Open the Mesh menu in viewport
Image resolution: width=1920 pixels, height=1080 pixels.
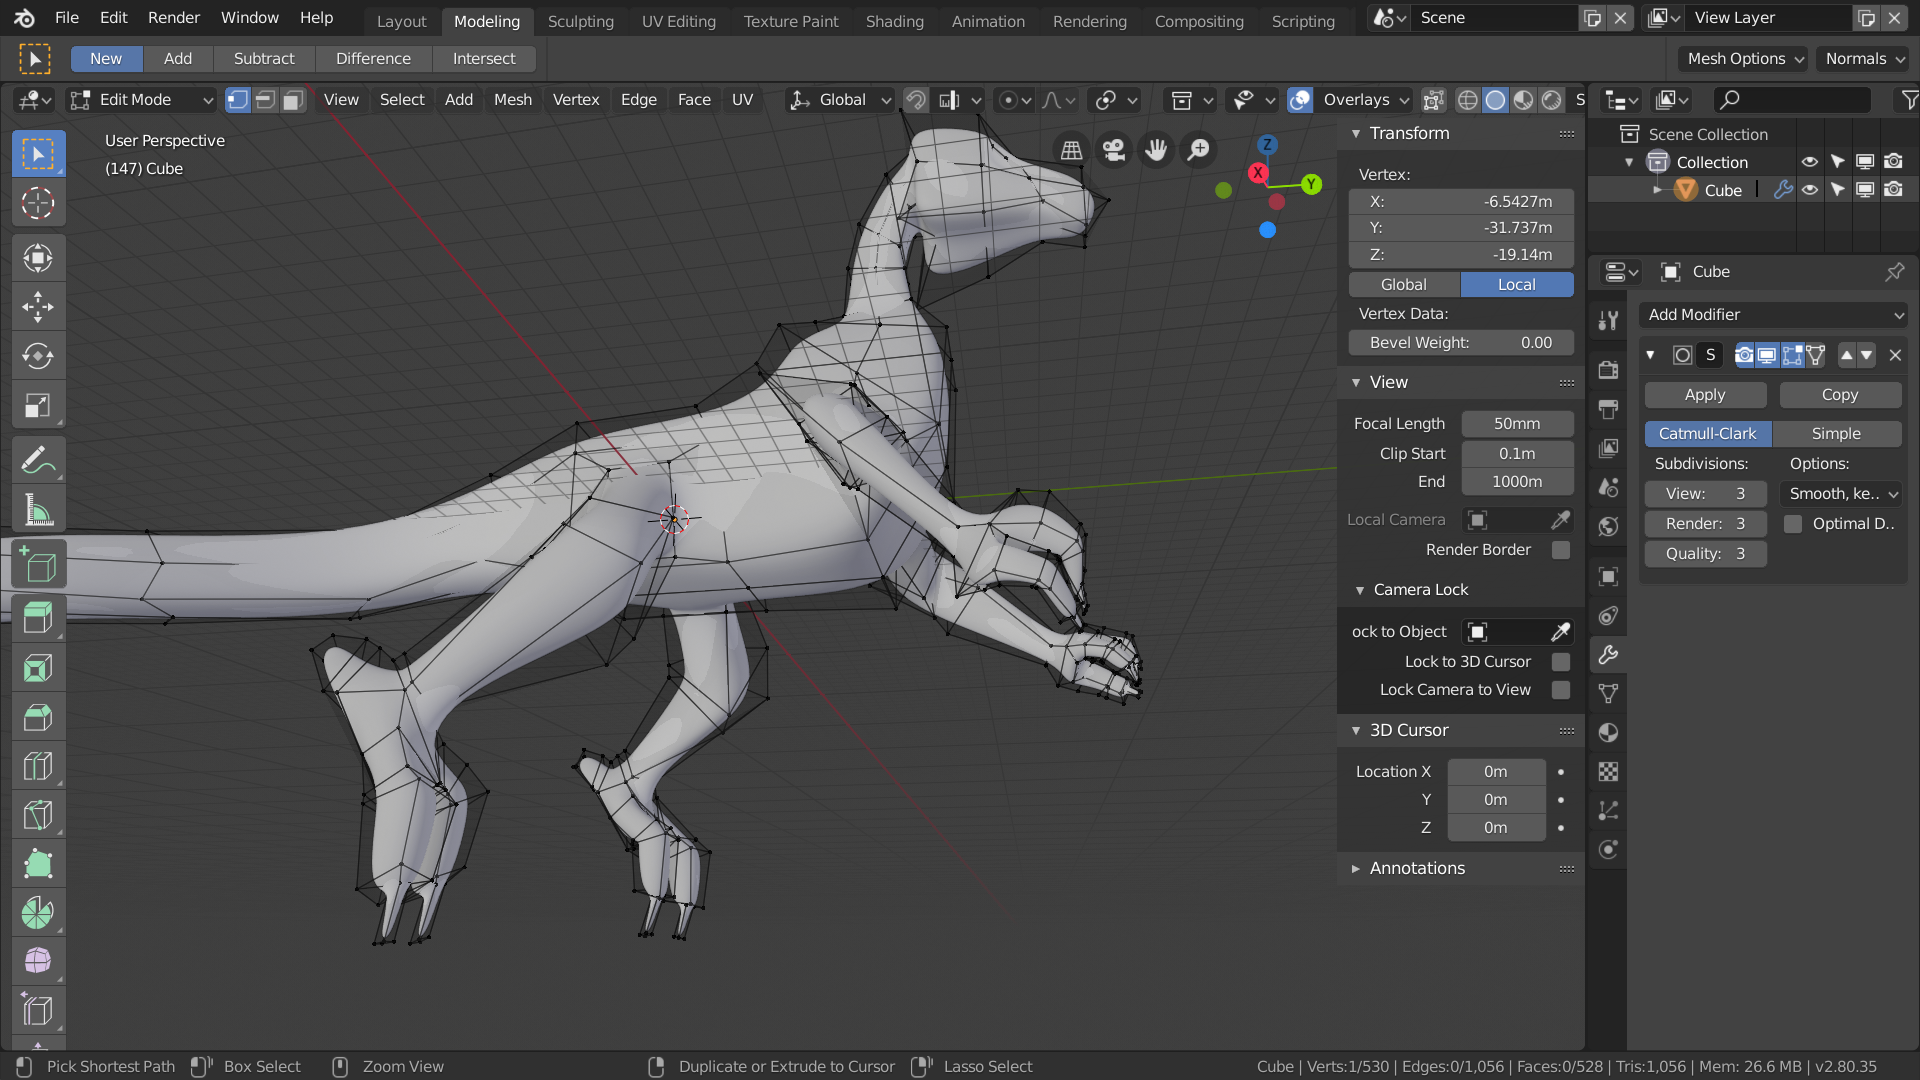(513, 100)
